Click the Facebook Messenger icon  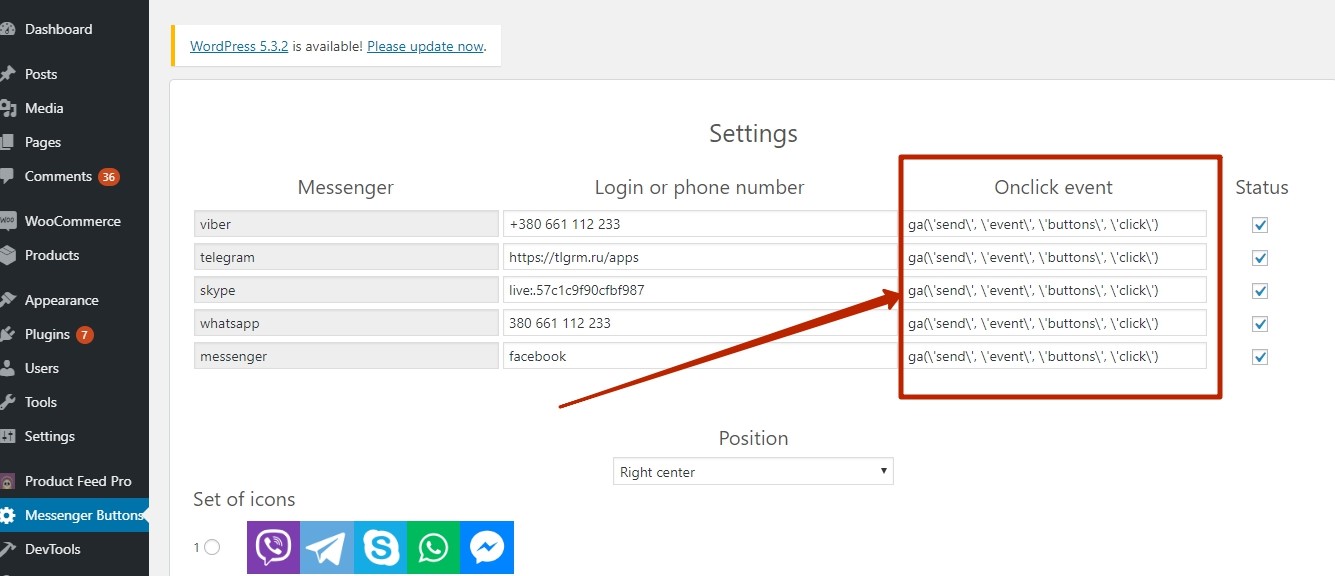coord(487,547)
